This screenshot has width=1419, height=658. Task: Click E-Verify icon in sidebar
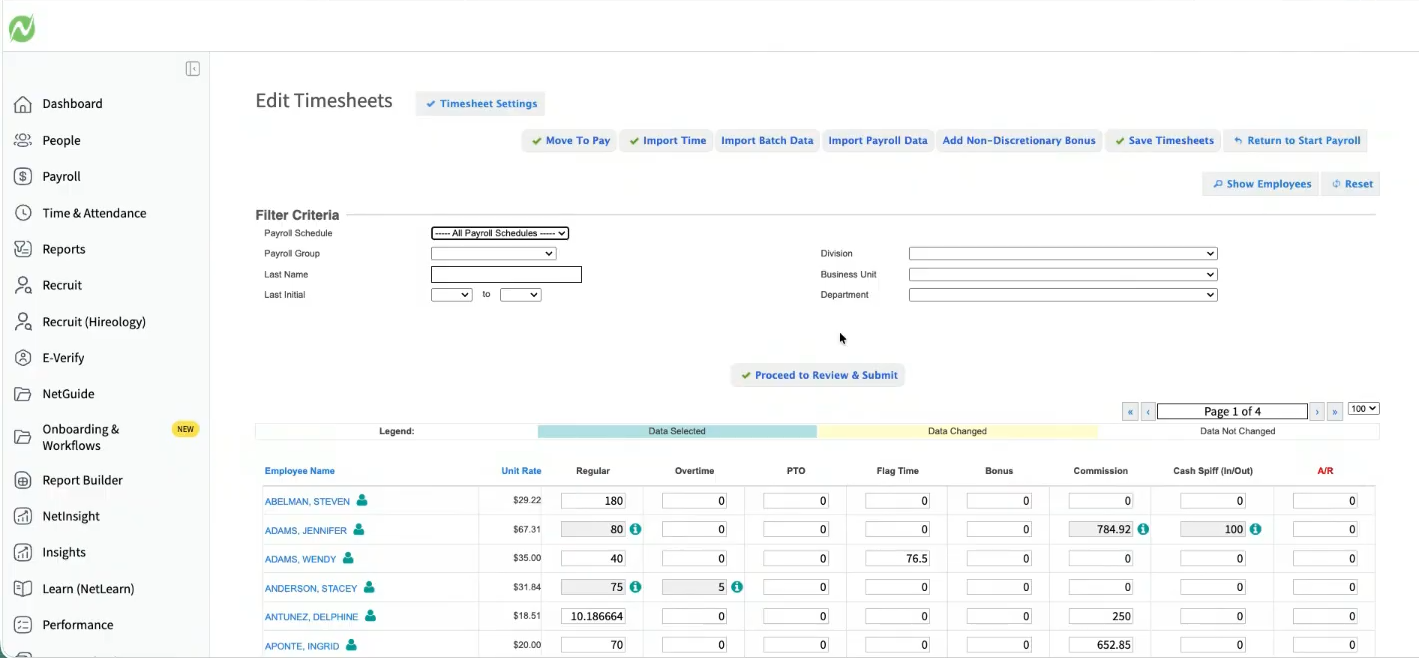tap(23, 358)
